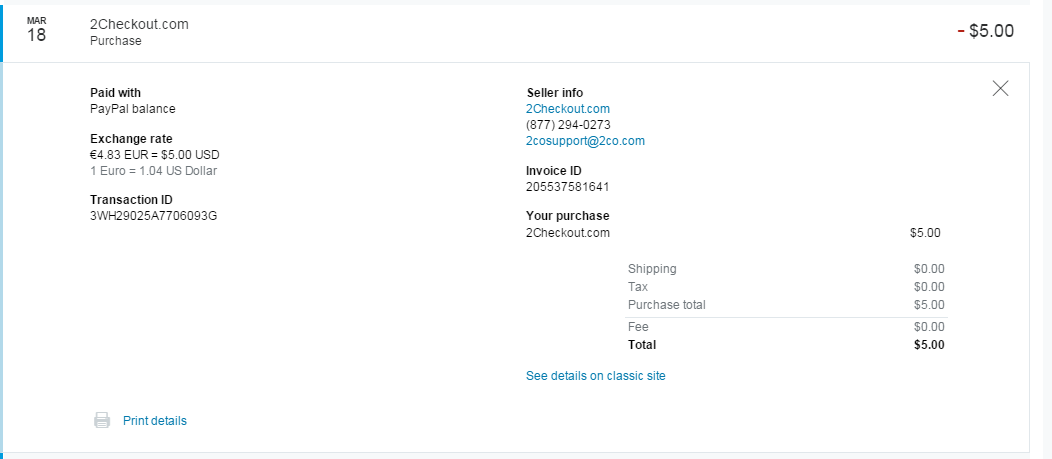Click the -$5.00 transaction amount
This screenshot has width=1052, height=459.
[985, 31]
